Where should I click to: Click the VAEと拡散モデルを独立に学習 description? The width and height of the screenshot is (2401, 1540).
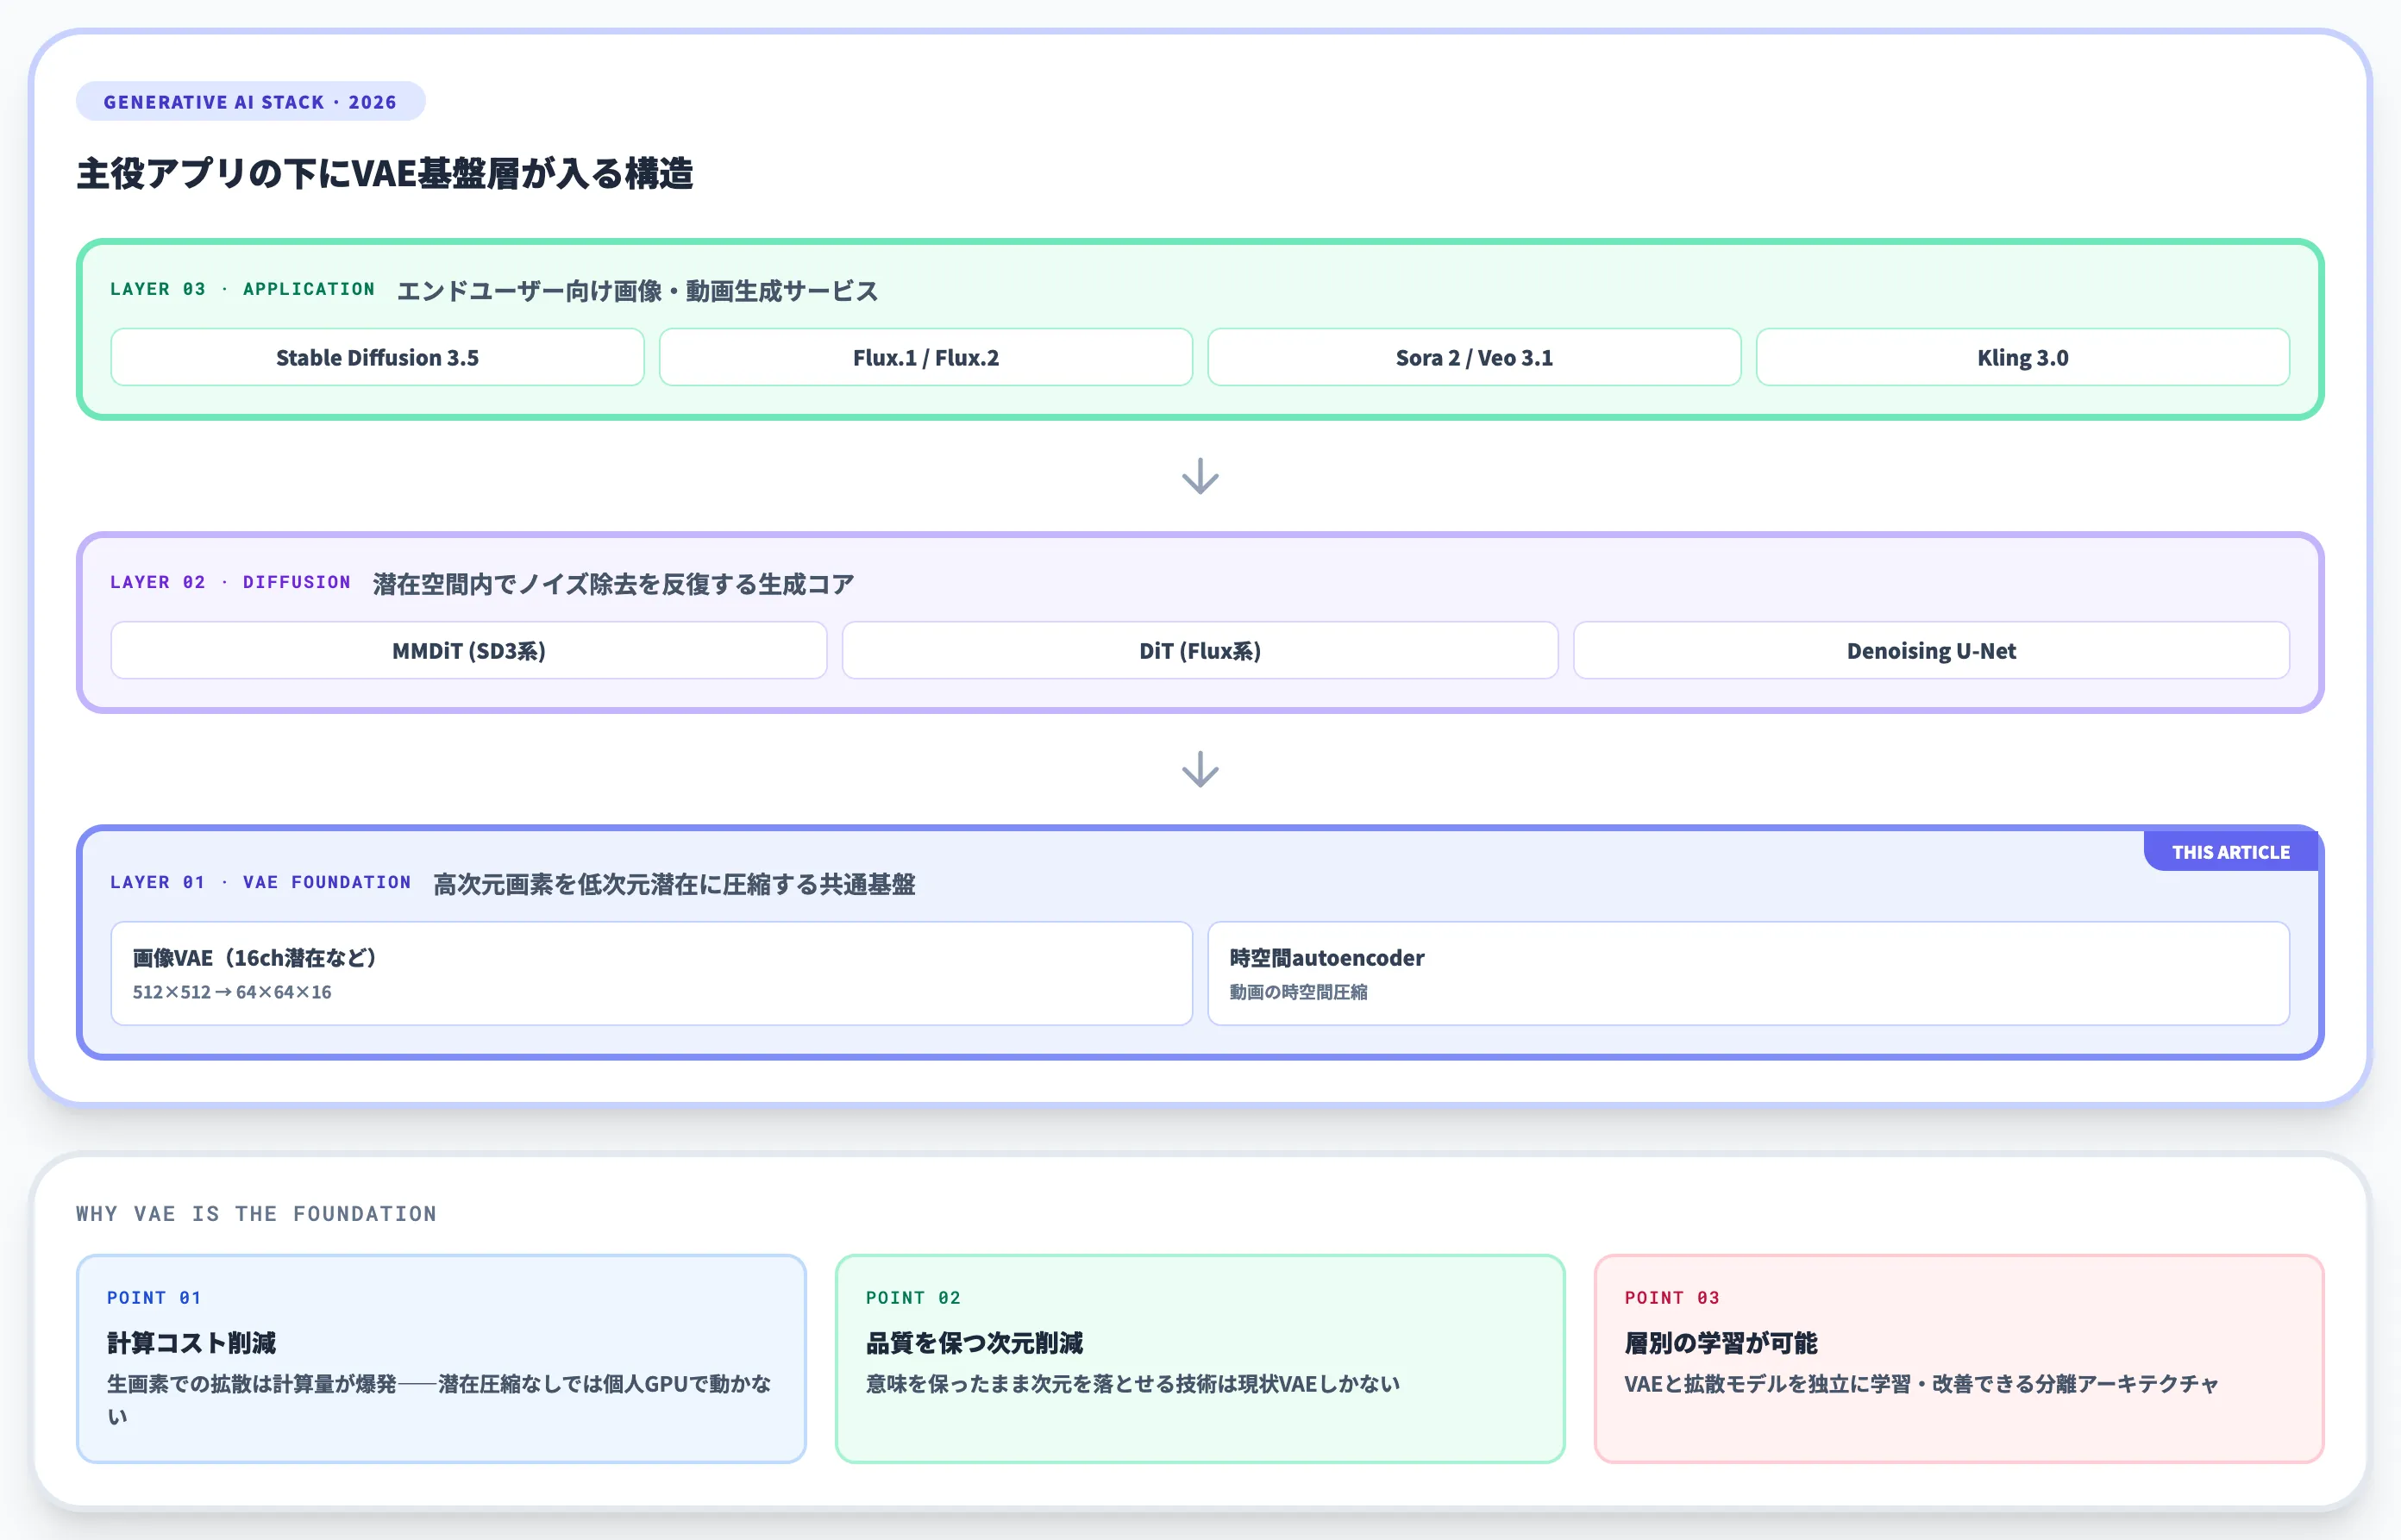coord(1922,1384)
